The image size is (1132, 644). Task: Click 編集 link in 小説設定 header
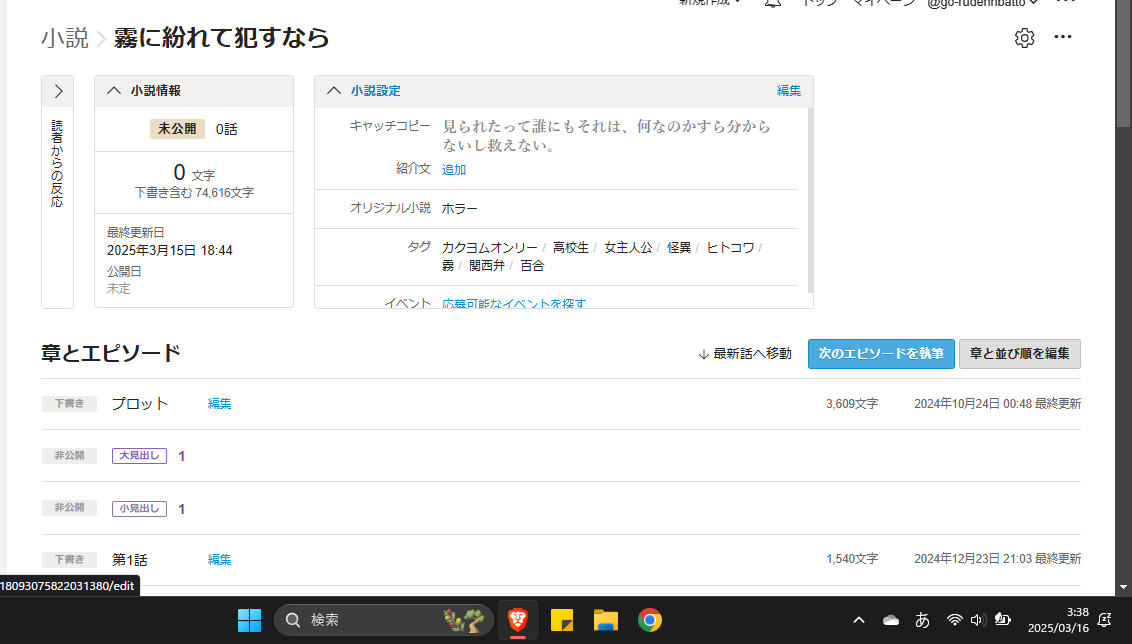[x=789, y=91]
